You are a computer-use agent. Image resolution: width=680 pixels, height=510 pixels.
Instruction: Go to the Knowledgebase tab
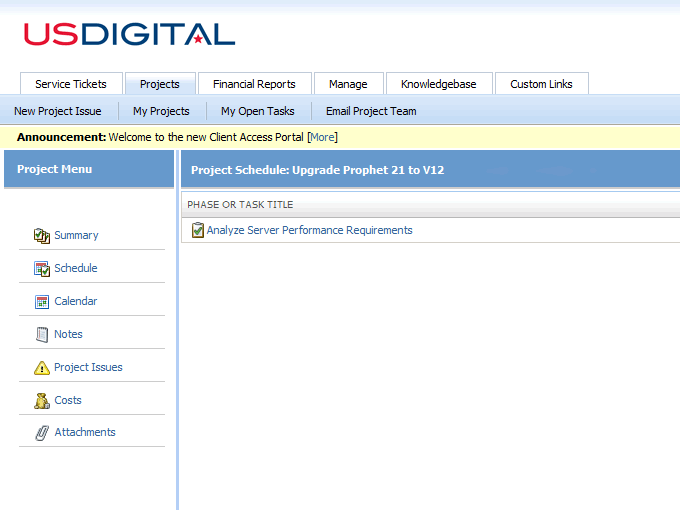point(439,84)
